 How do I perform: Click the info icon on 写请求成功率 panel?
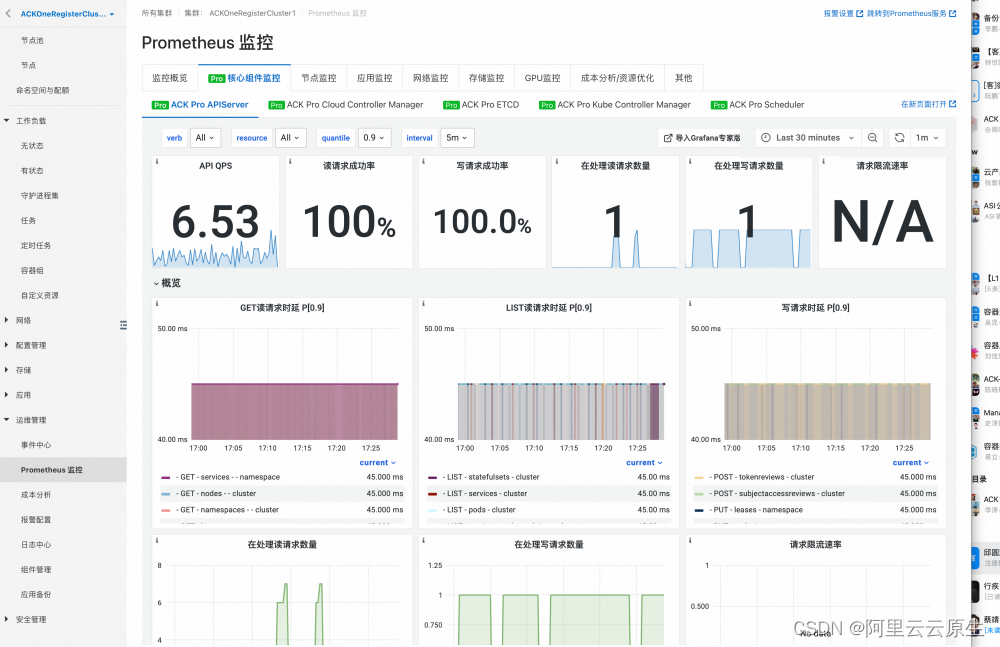point(423,161)
